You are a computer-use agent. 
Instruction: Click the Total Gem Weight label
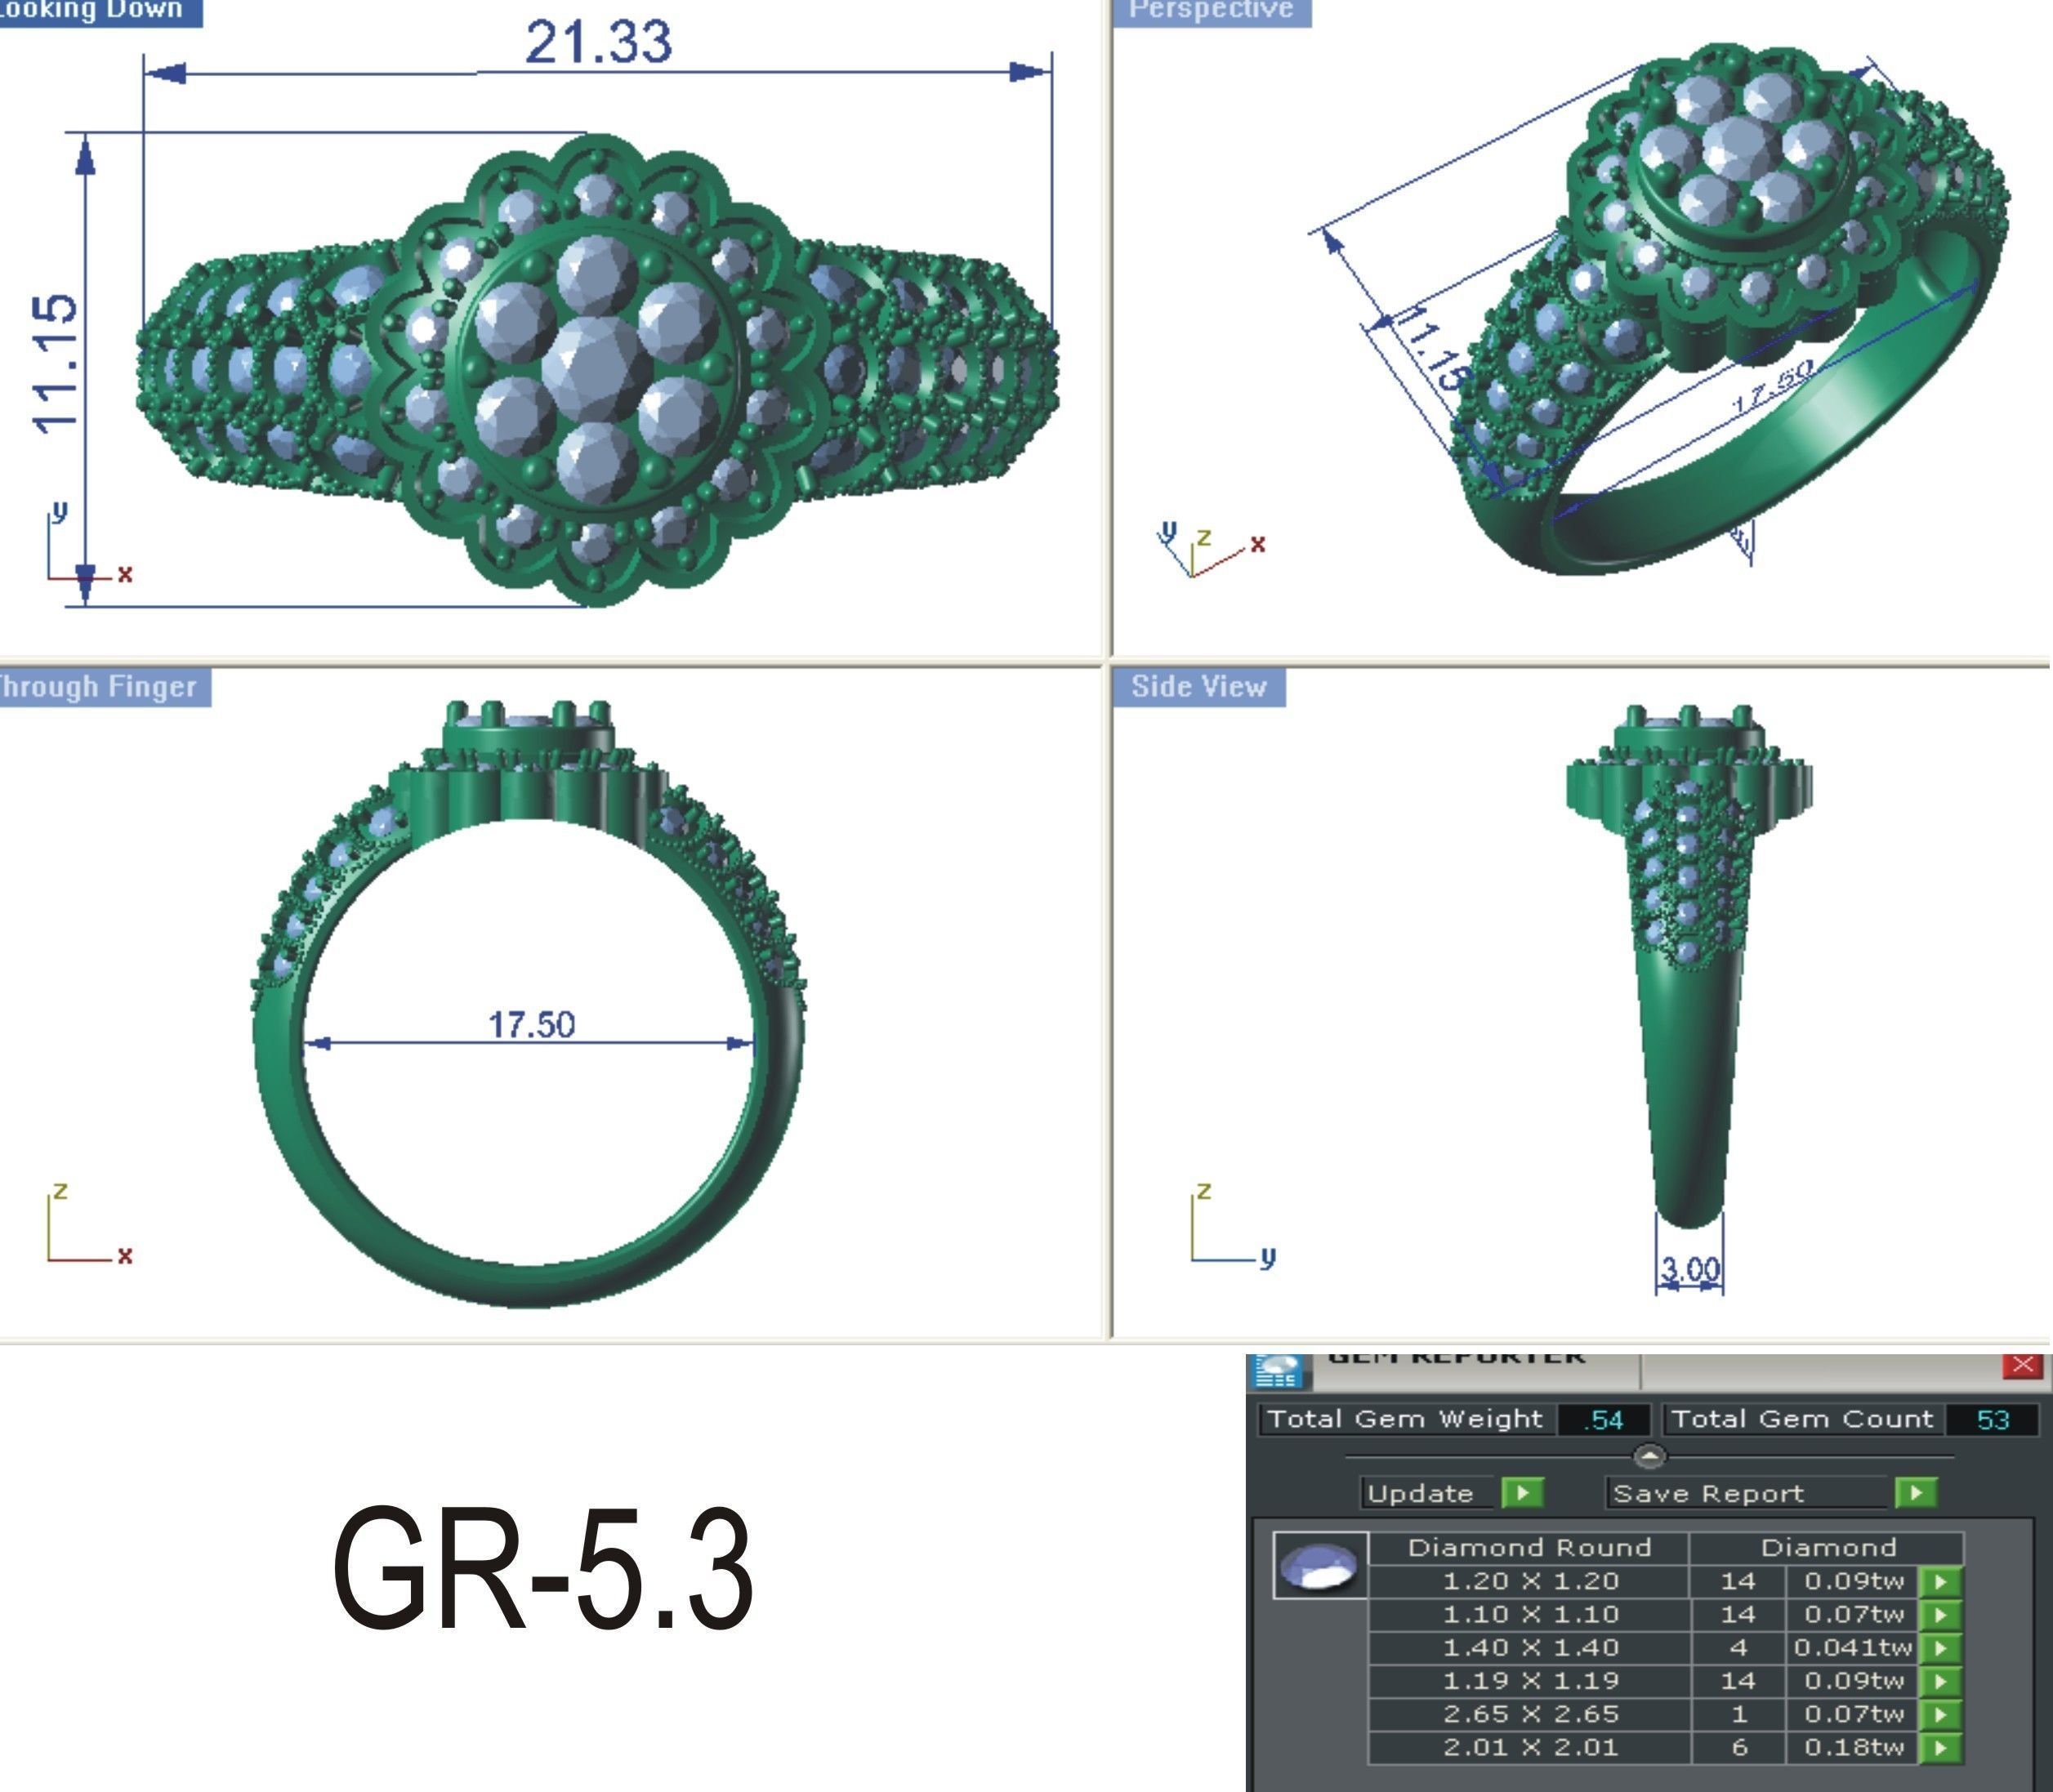(1405, 1419)
